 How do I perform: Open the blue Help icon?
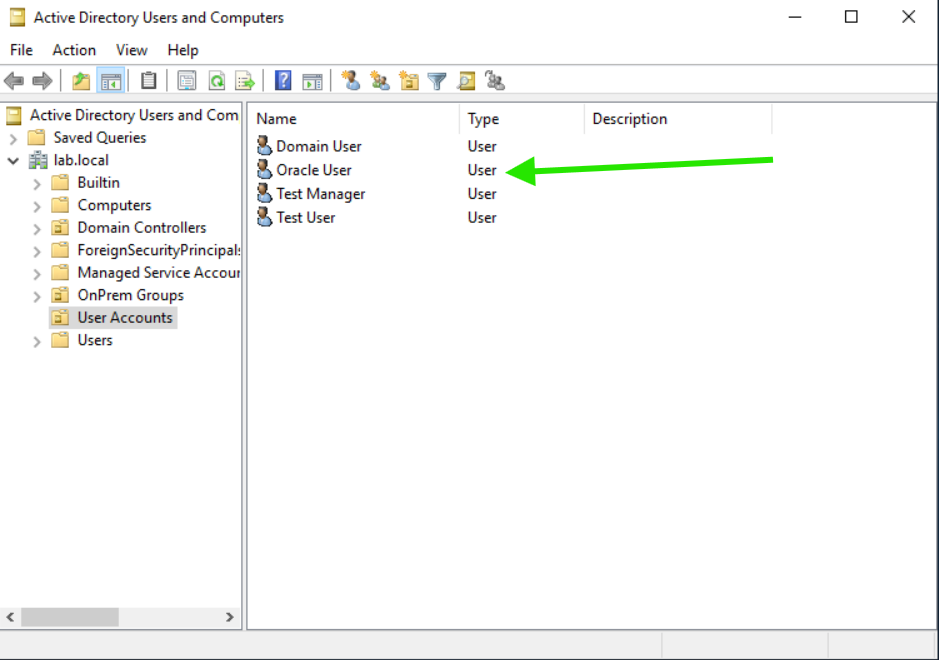pos(283,81)
